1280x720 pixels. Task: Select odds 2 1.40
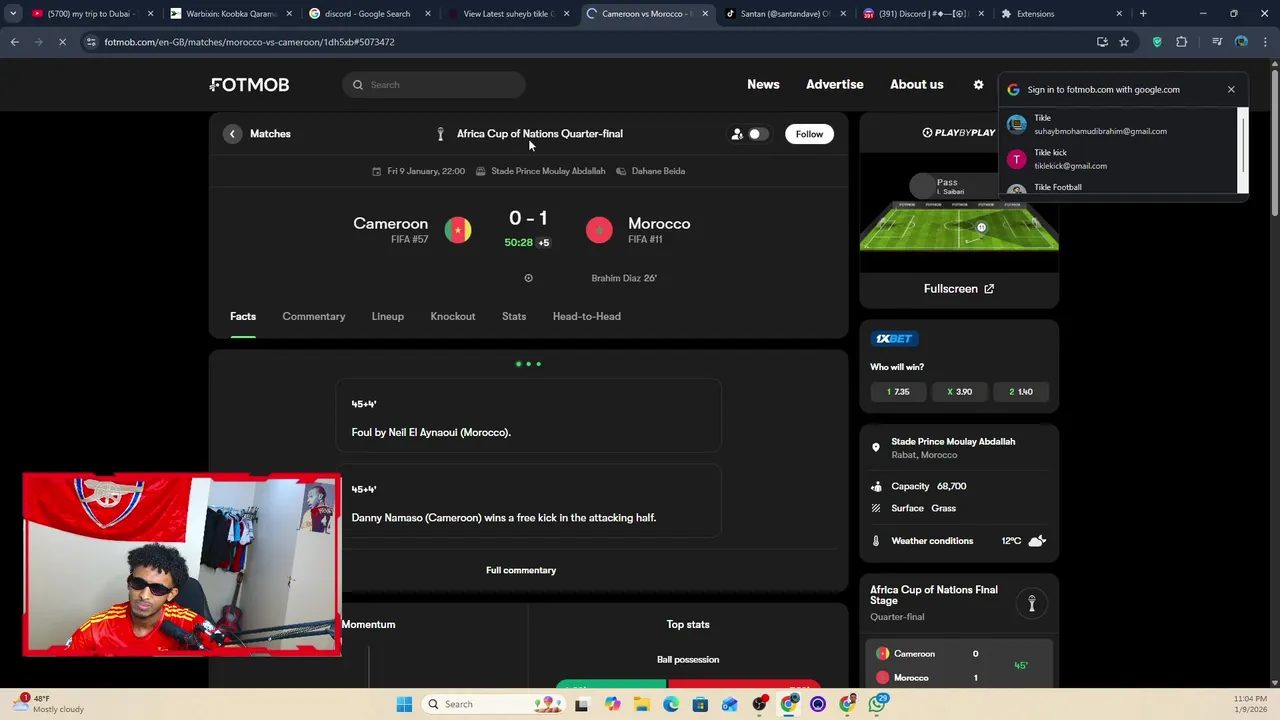(x=1021, y=392)
